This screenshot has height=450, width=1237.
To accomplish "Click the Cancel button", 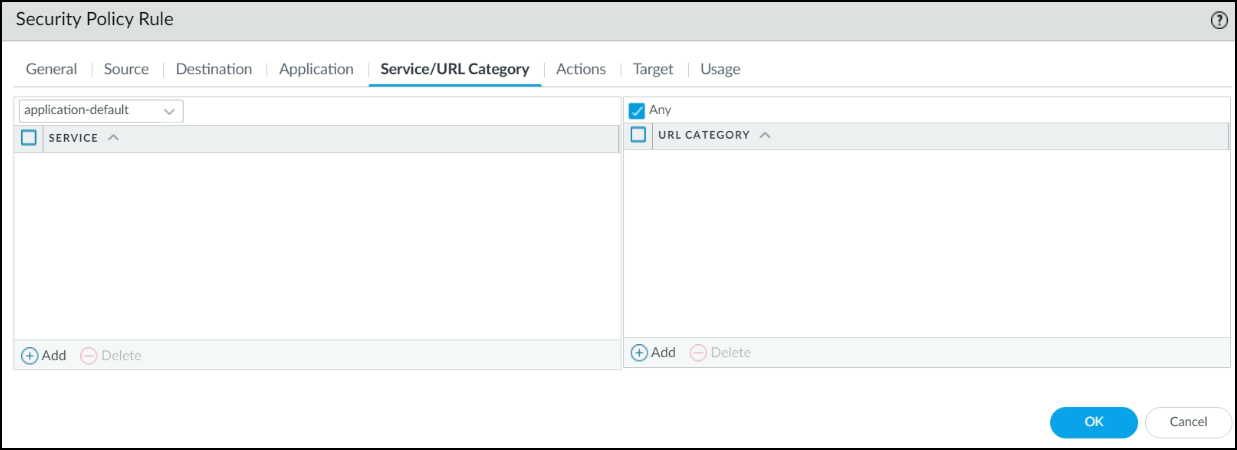I will click(x=1188, y=422).
